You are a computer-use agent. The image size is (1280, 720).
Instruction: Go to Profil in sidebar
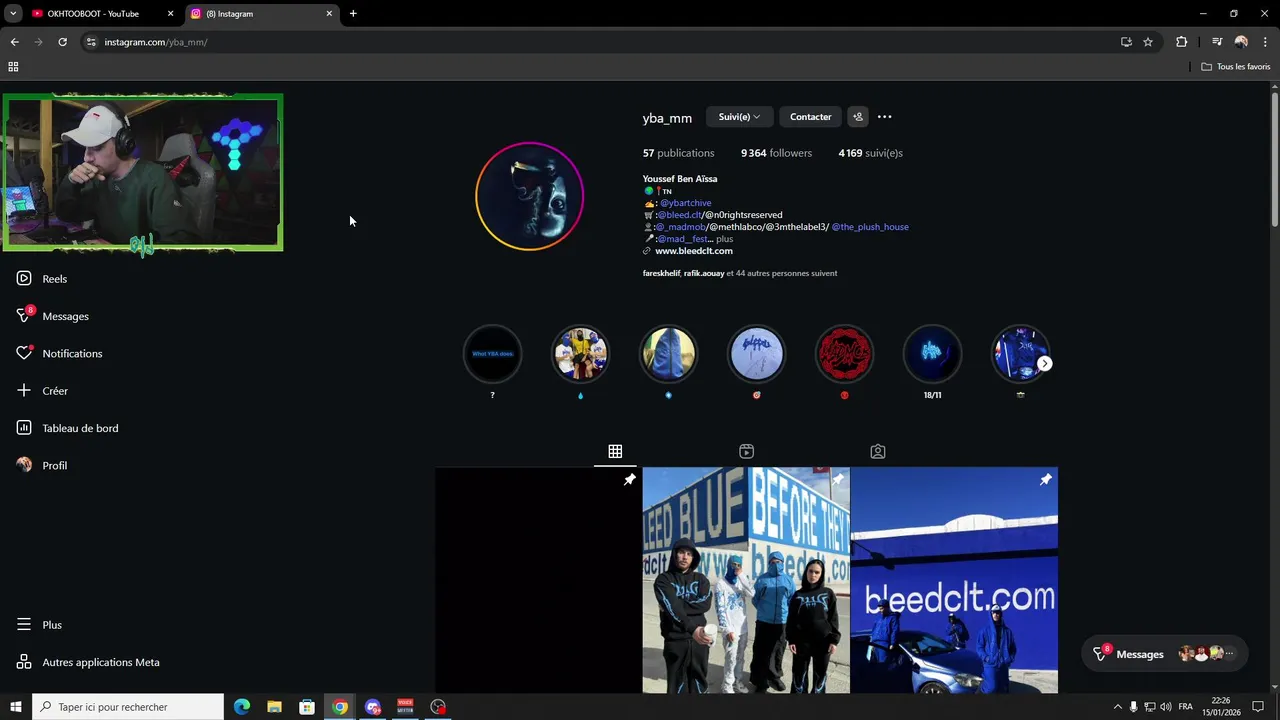[42, 466]
